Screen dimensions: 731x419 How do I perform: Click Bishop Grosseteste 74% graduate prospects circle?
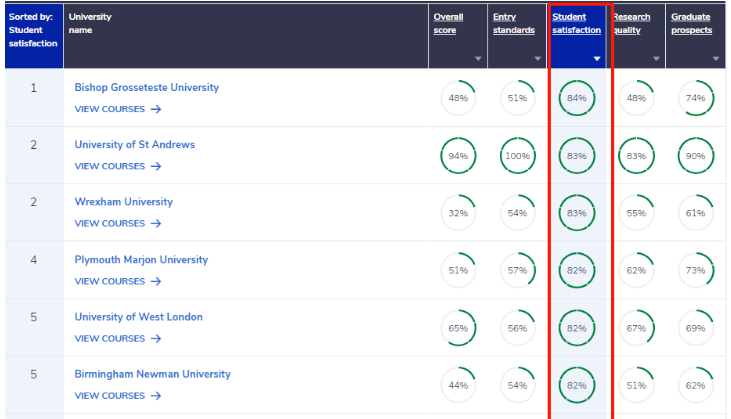[x=696, y=98]
